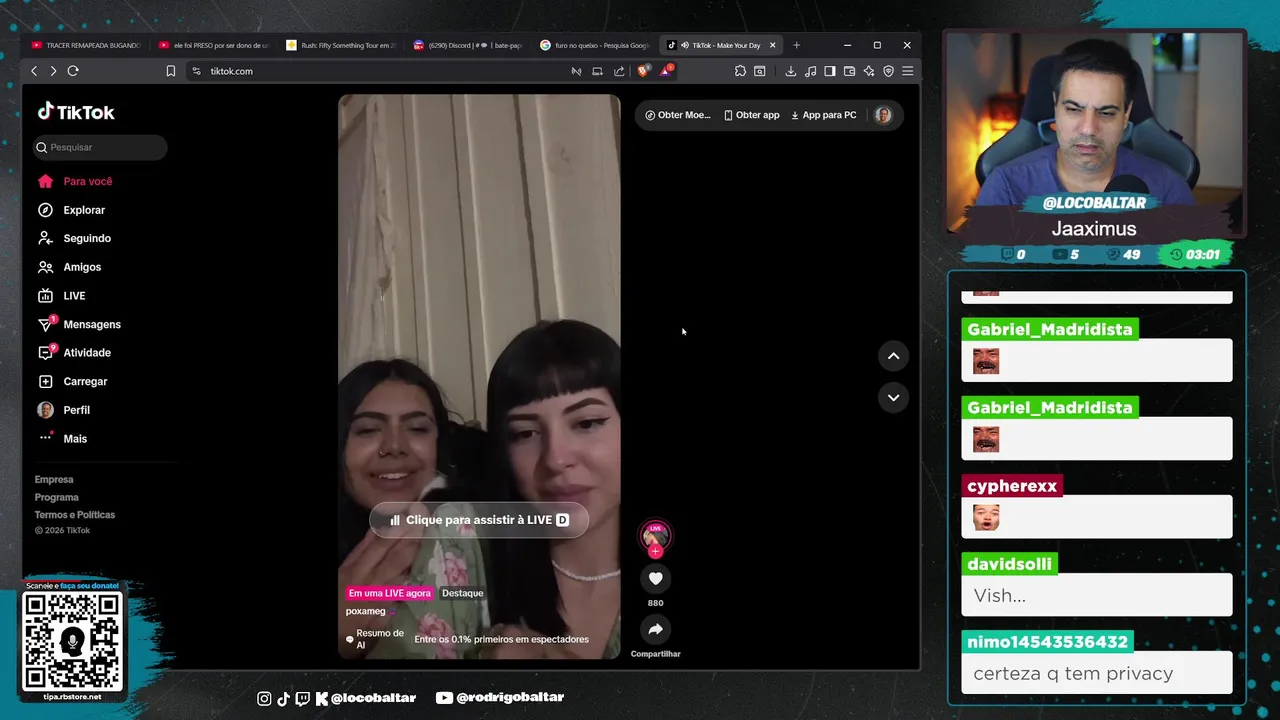Like the video with heart icon

[x=655, y=578]
